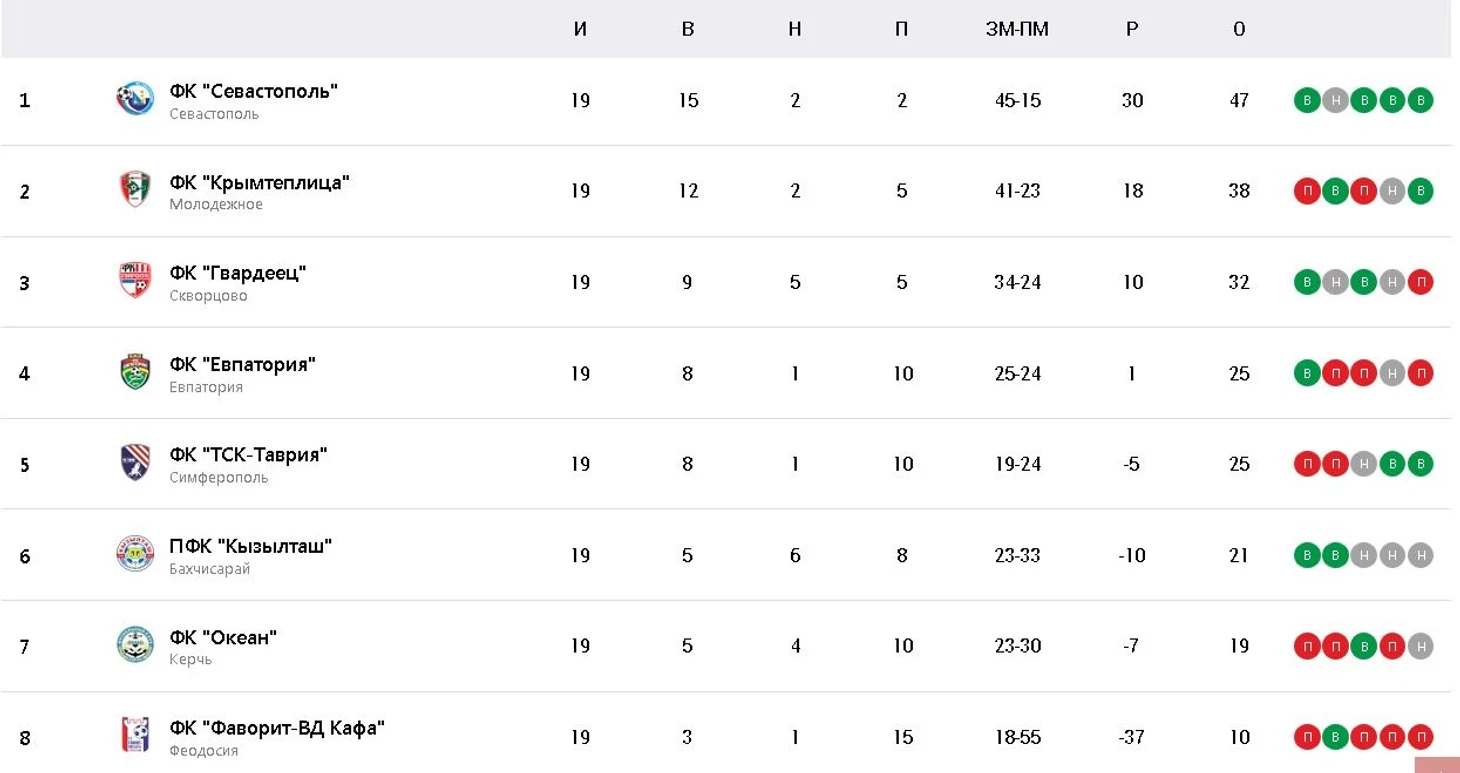Screen dimensions: 1460x773
Task: Click Sevastopol's gray draw result circle
Action: click(1335, 100)
